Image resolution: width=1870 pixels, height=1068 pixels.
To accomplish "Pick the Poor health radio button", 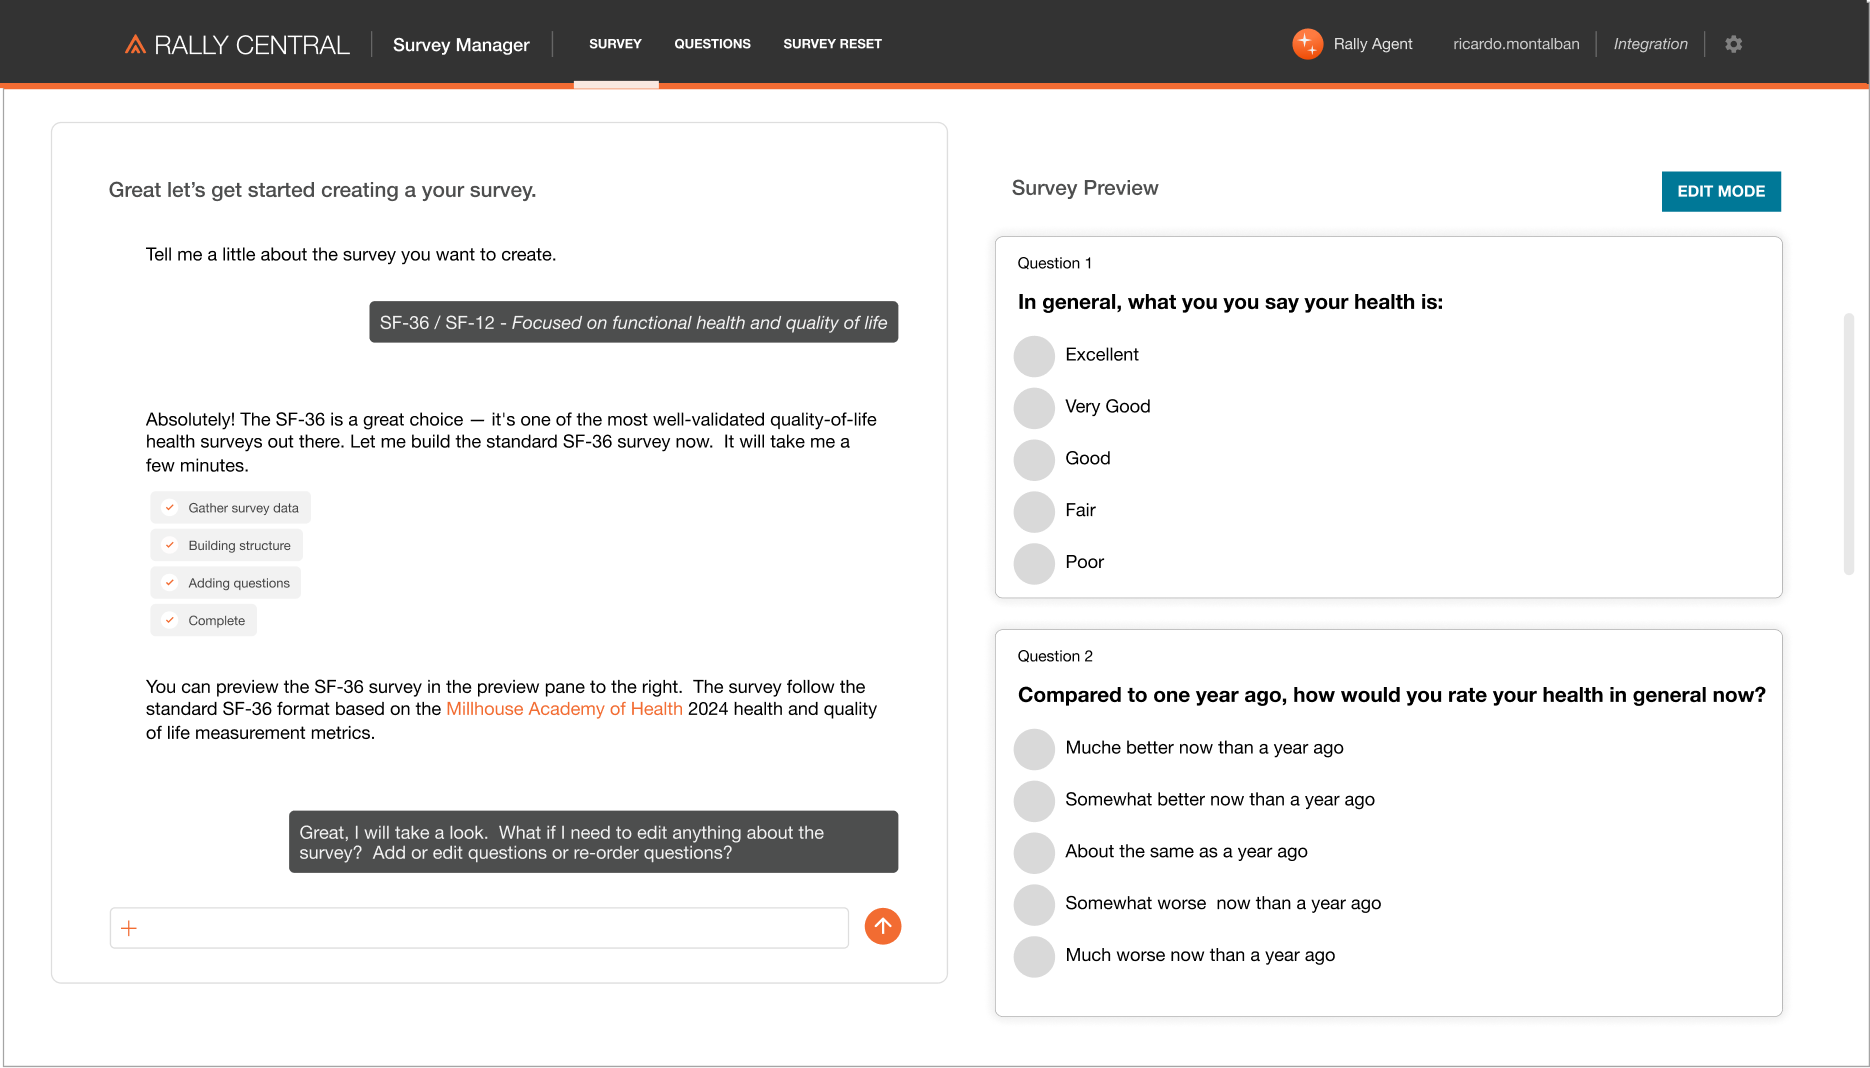I will (1034, 564).
